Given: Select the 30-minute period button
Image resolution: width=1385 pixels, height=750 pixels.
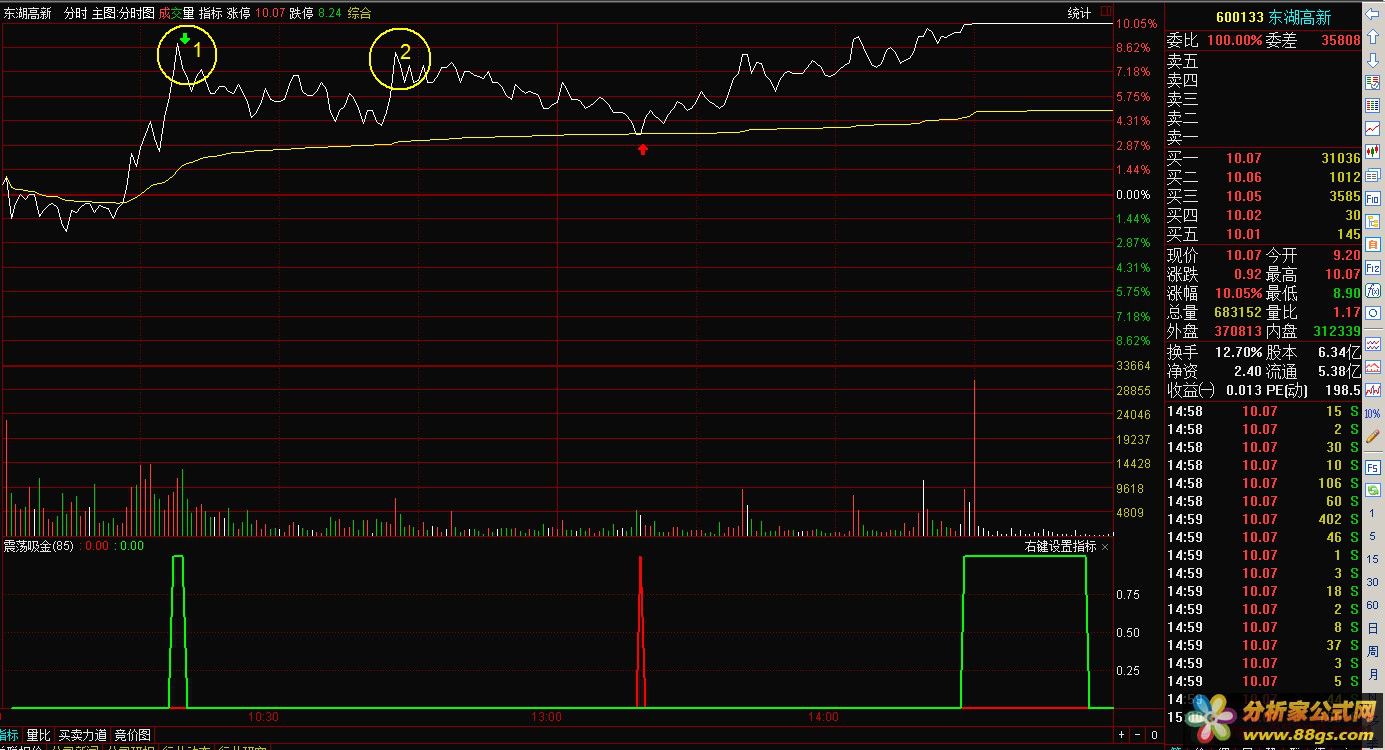Looking at the screenshot, I should [x=1373, y=582].
